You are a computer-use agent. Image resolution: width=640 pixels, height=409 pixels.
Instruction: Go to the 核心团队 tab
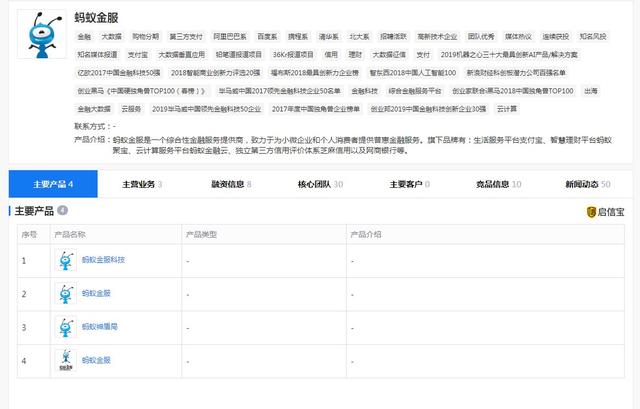pos(320,184)
